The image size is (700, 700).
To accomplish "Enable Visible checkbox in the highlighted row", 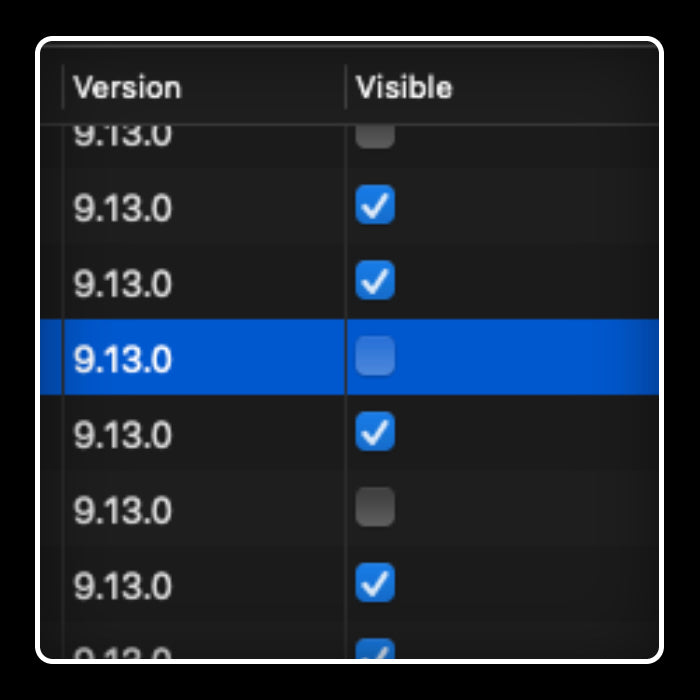I will point(375,356).
